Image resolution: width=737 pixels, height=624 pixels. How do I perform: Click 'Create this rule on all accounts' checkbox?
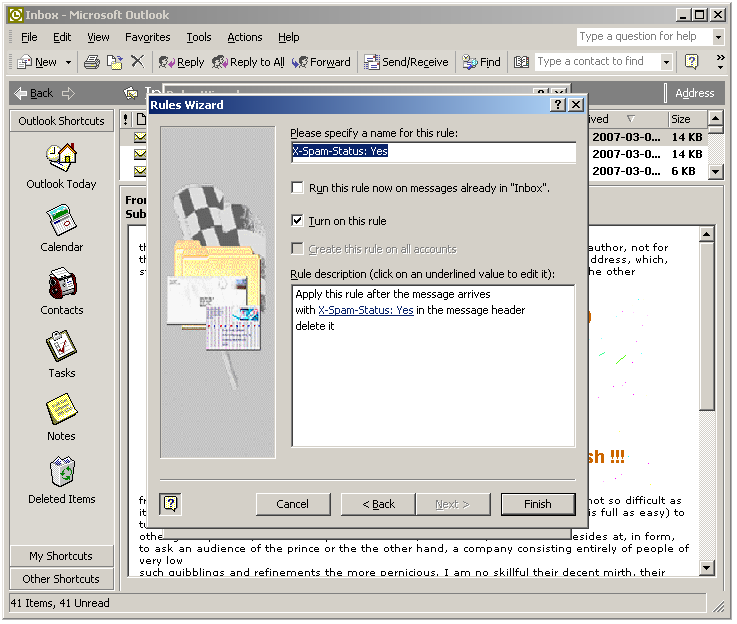click(297, 249)
